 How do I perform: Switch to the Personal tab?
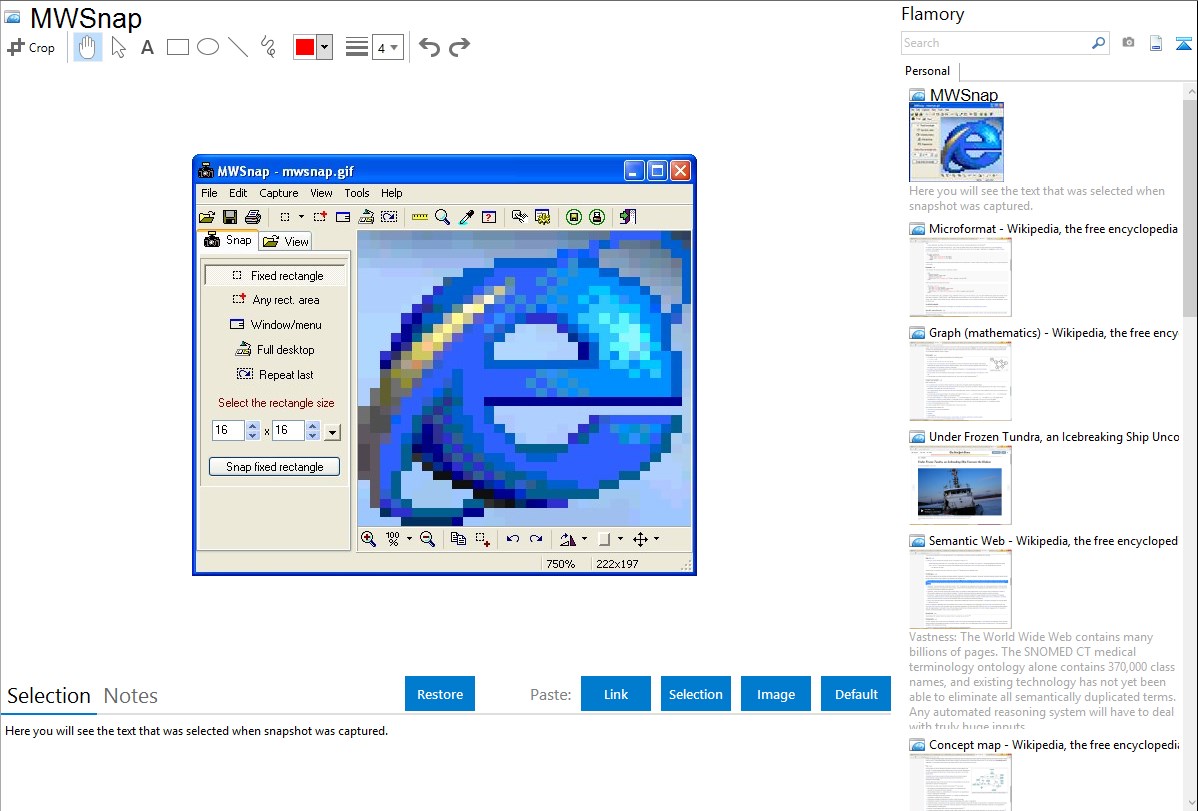(928, 71)
